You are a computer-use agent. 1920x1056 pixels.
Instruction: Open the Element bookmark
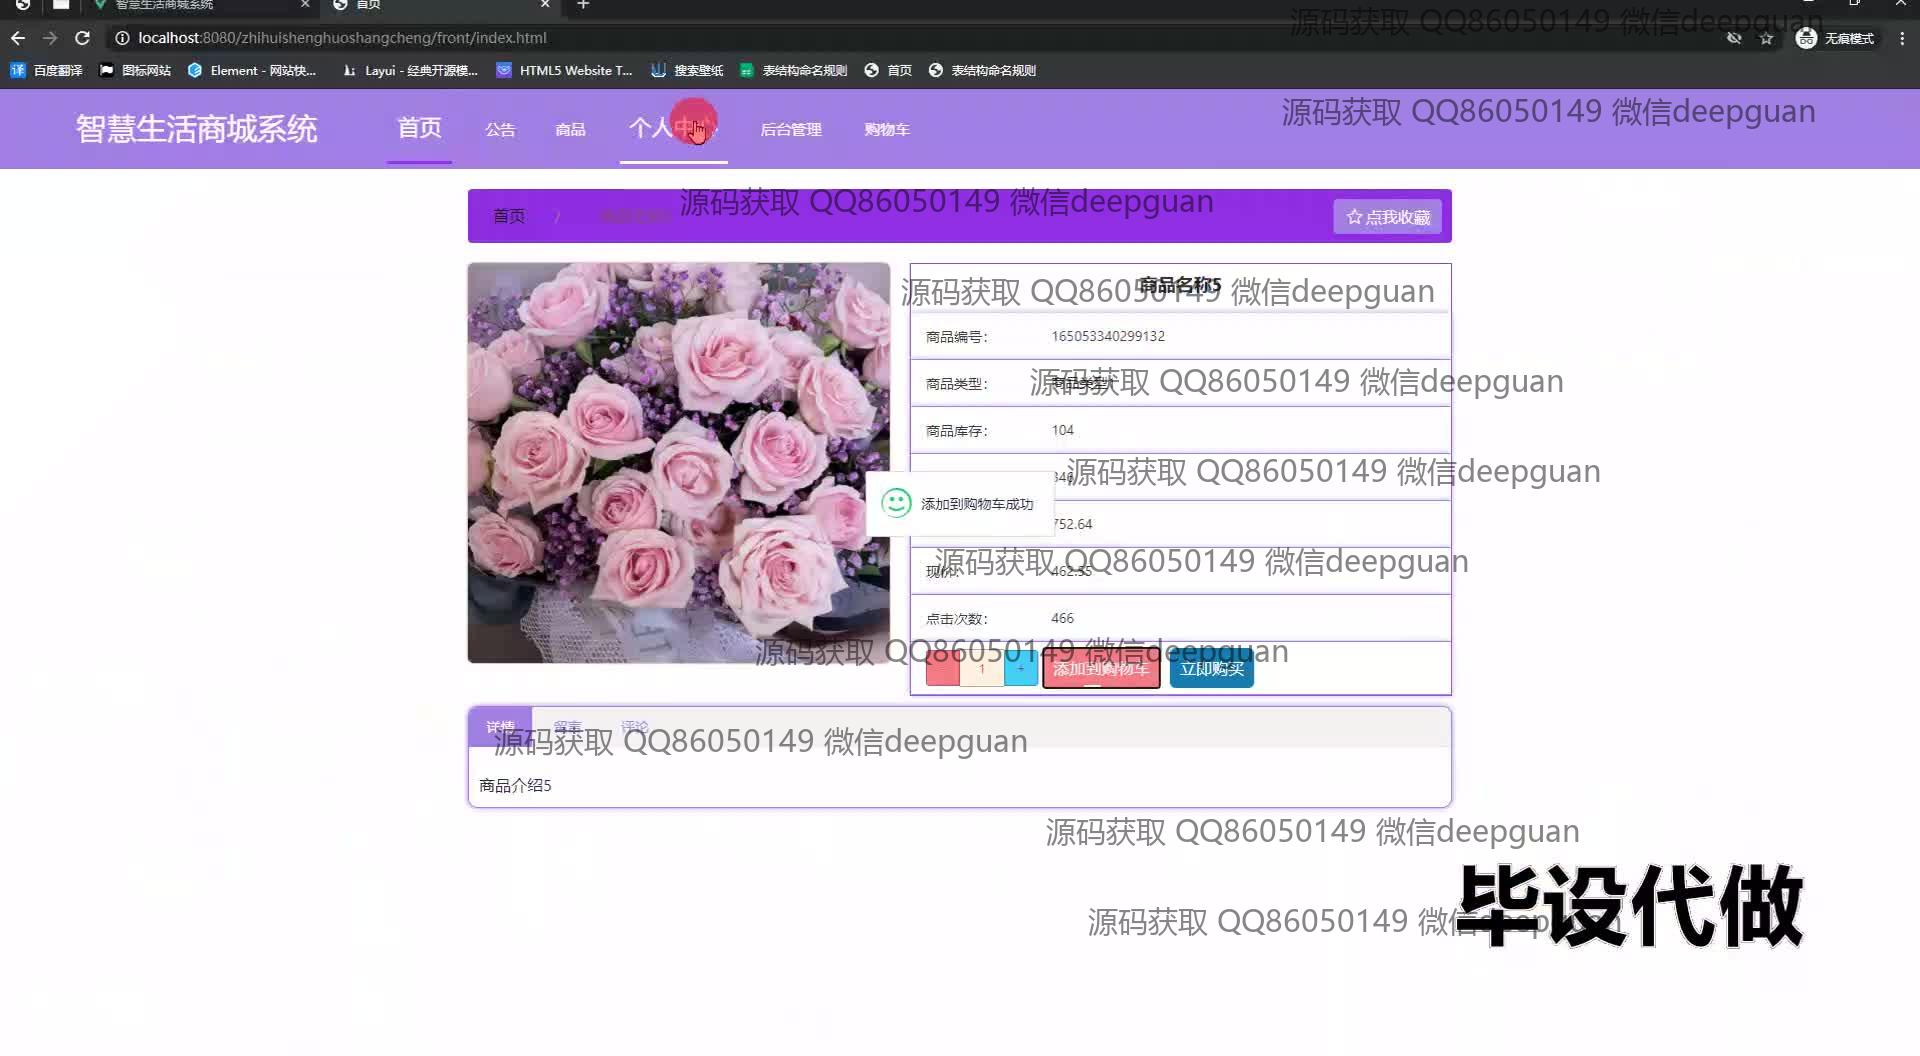tap(251, 70)
